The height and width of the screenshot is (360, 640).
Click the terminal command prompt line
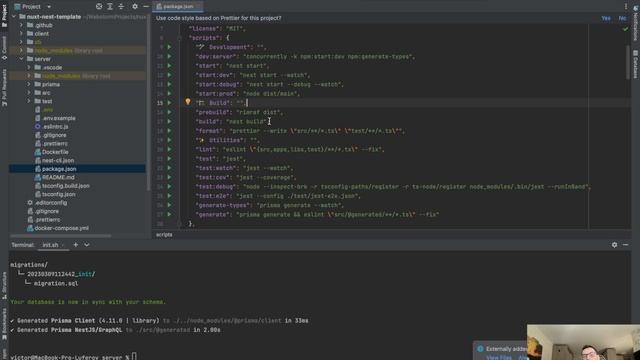pyautogui.click(x=73, y=357)
